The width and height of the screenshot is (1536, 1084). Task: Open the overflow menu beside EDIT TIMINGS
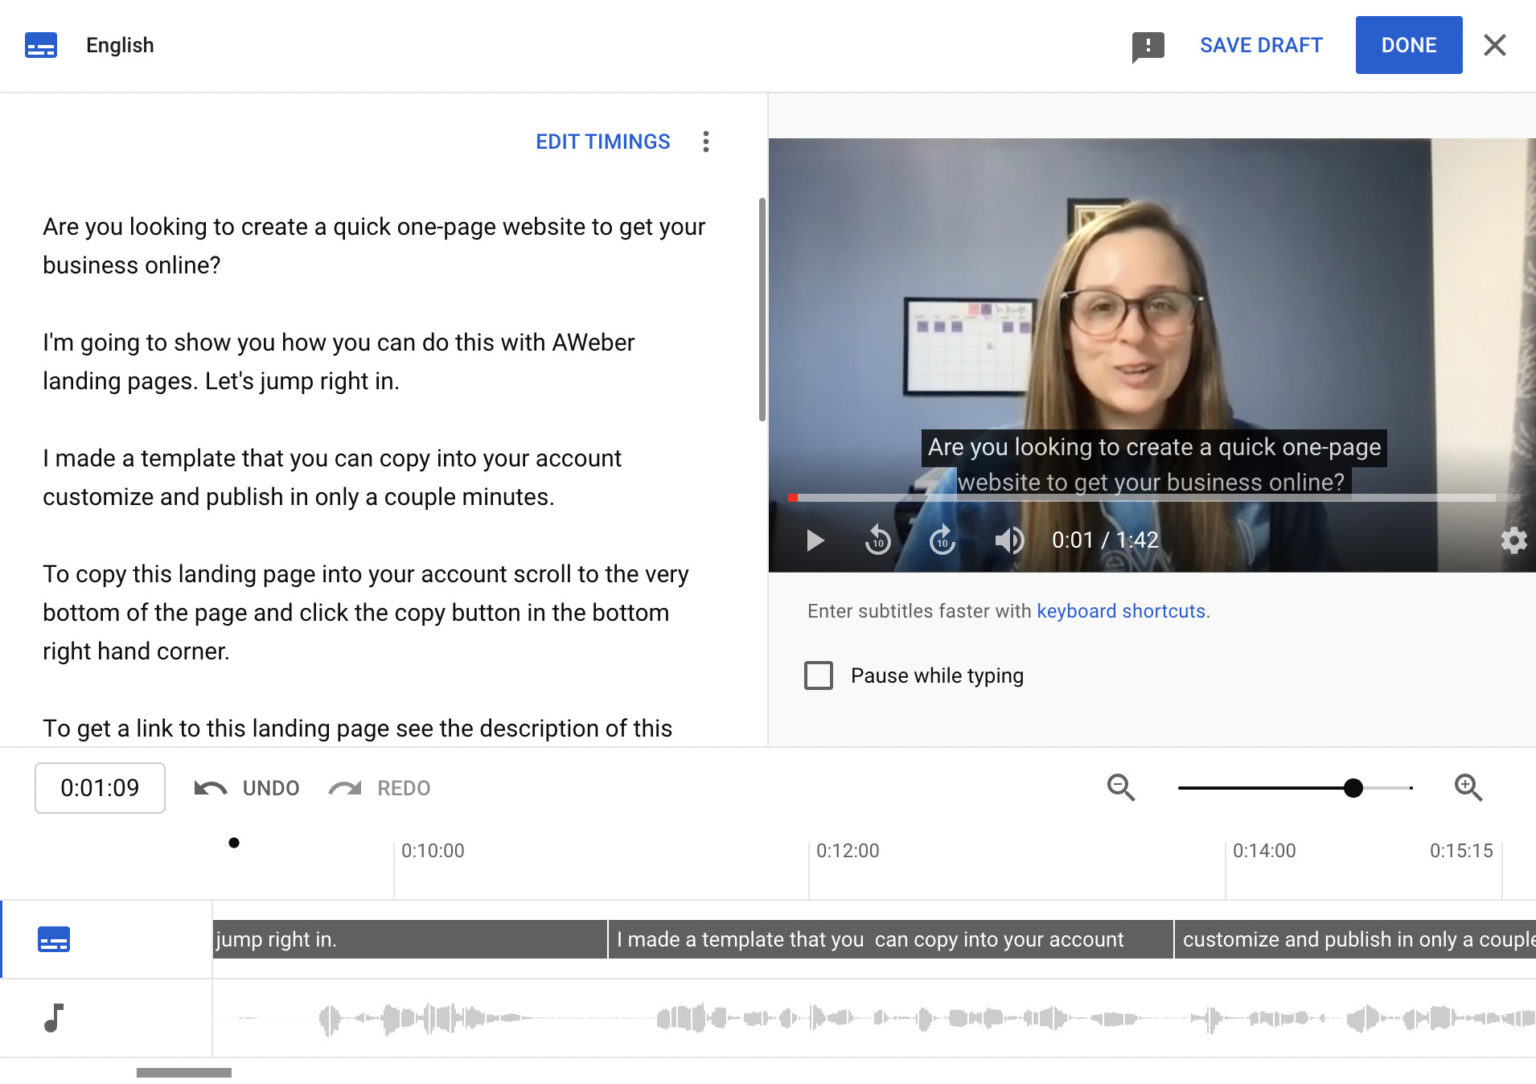pyautogui.click(x=706, y=142)
